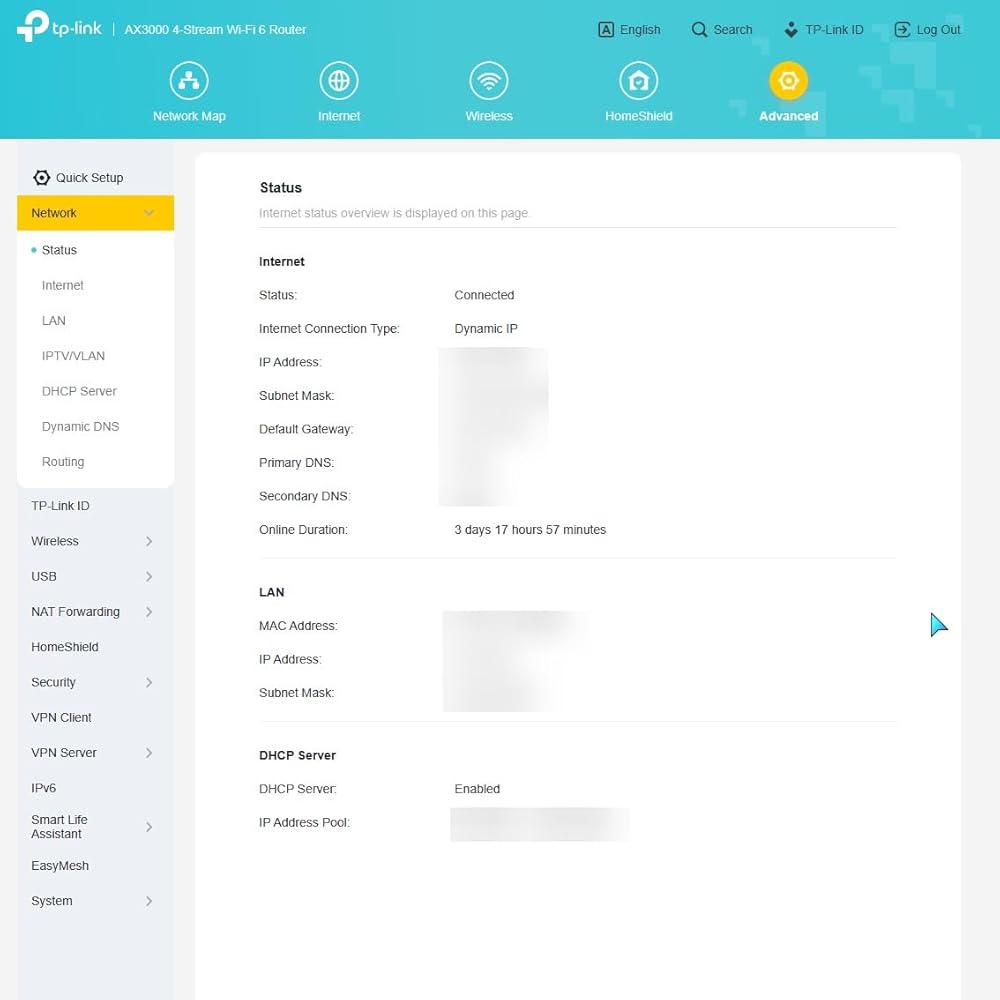Open the VPN Client page
The image size is (1000, 1000).
61,718
